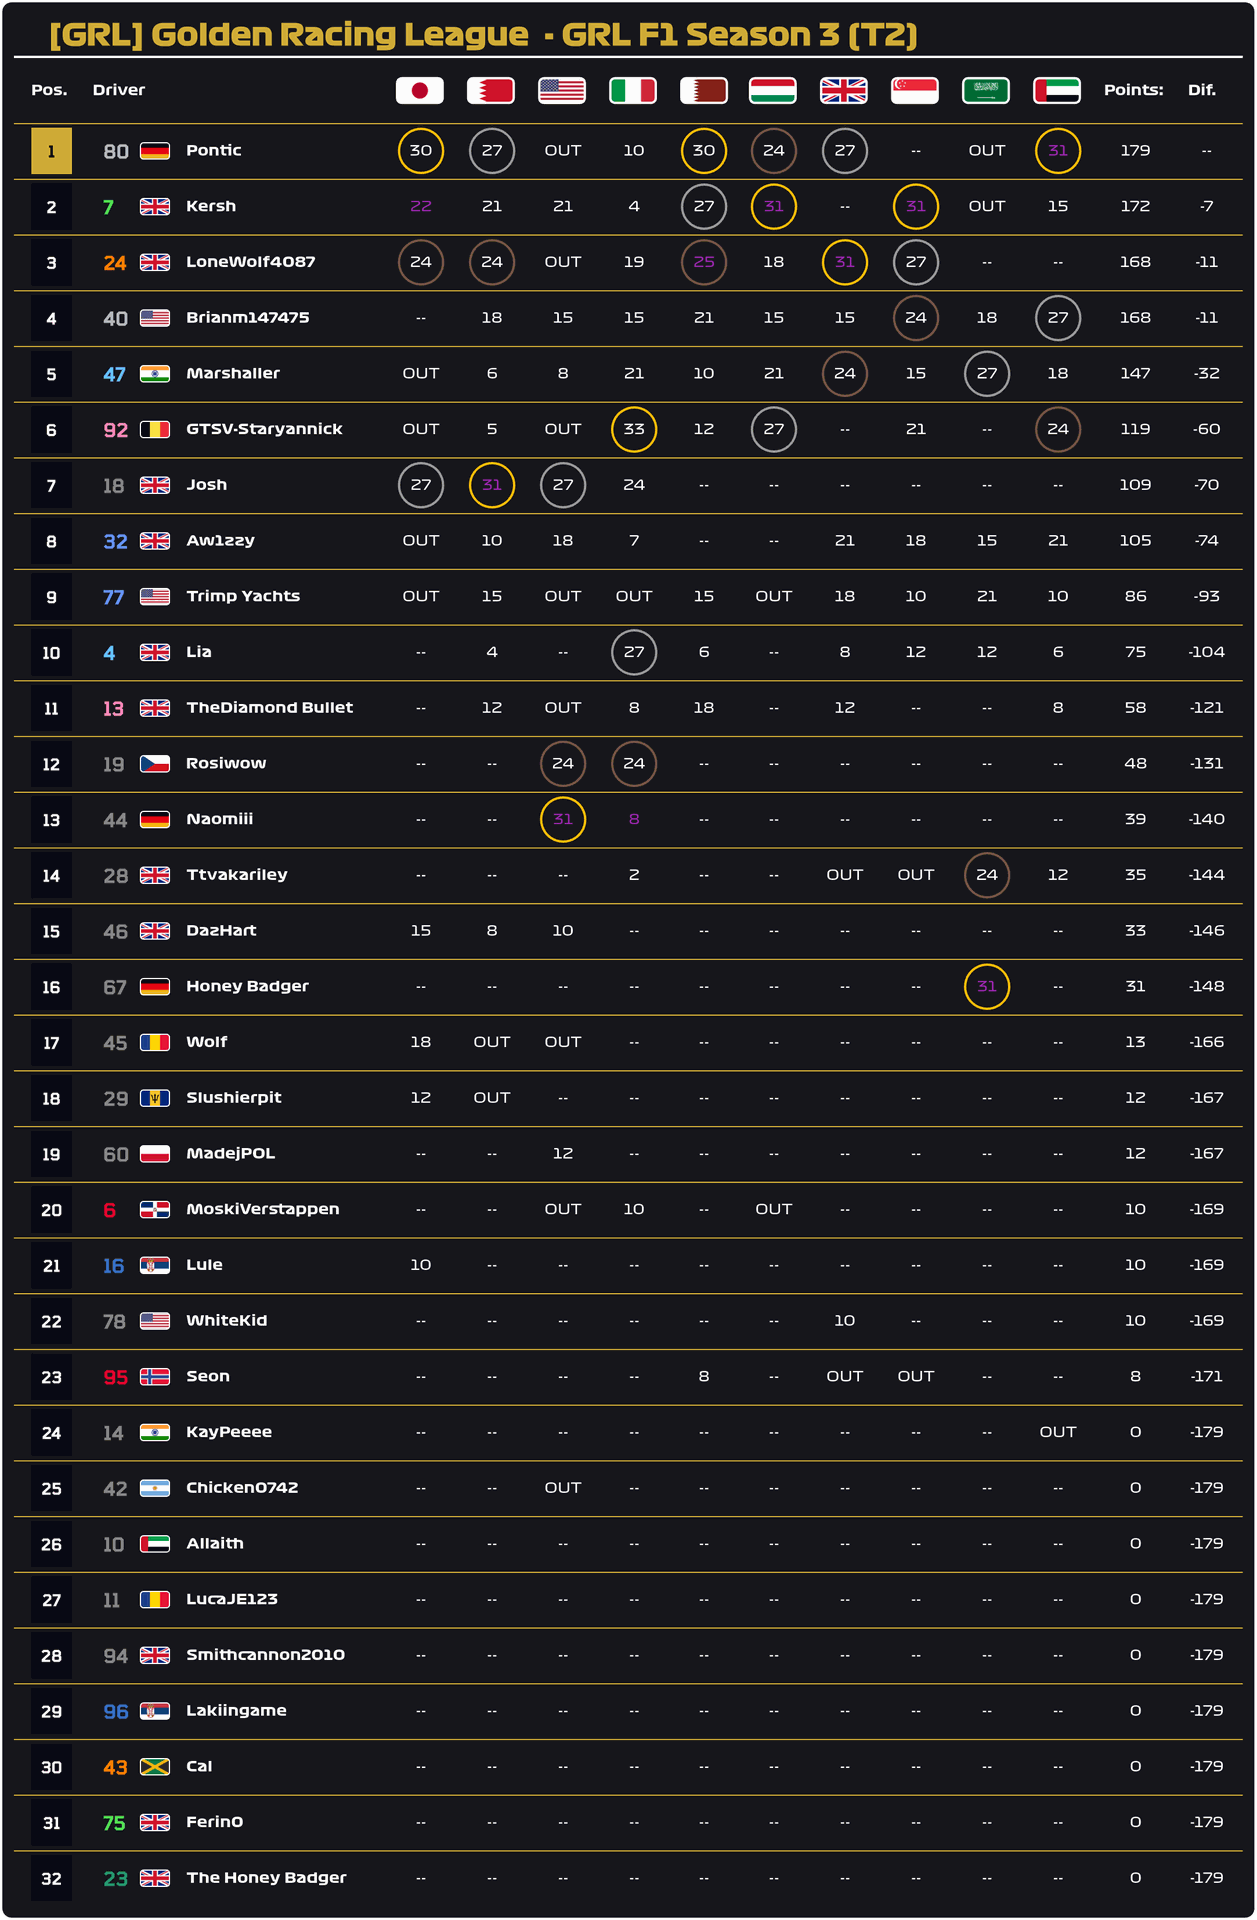
Task: Select the Bahrain flag column header
Action: point(491,91)
